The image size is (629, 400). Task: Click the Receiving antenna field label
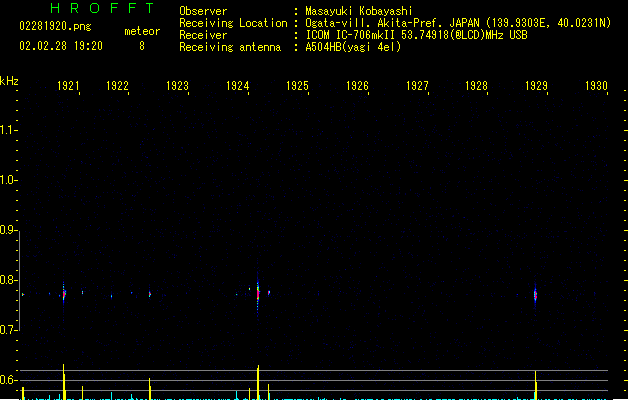coord(230,47)
